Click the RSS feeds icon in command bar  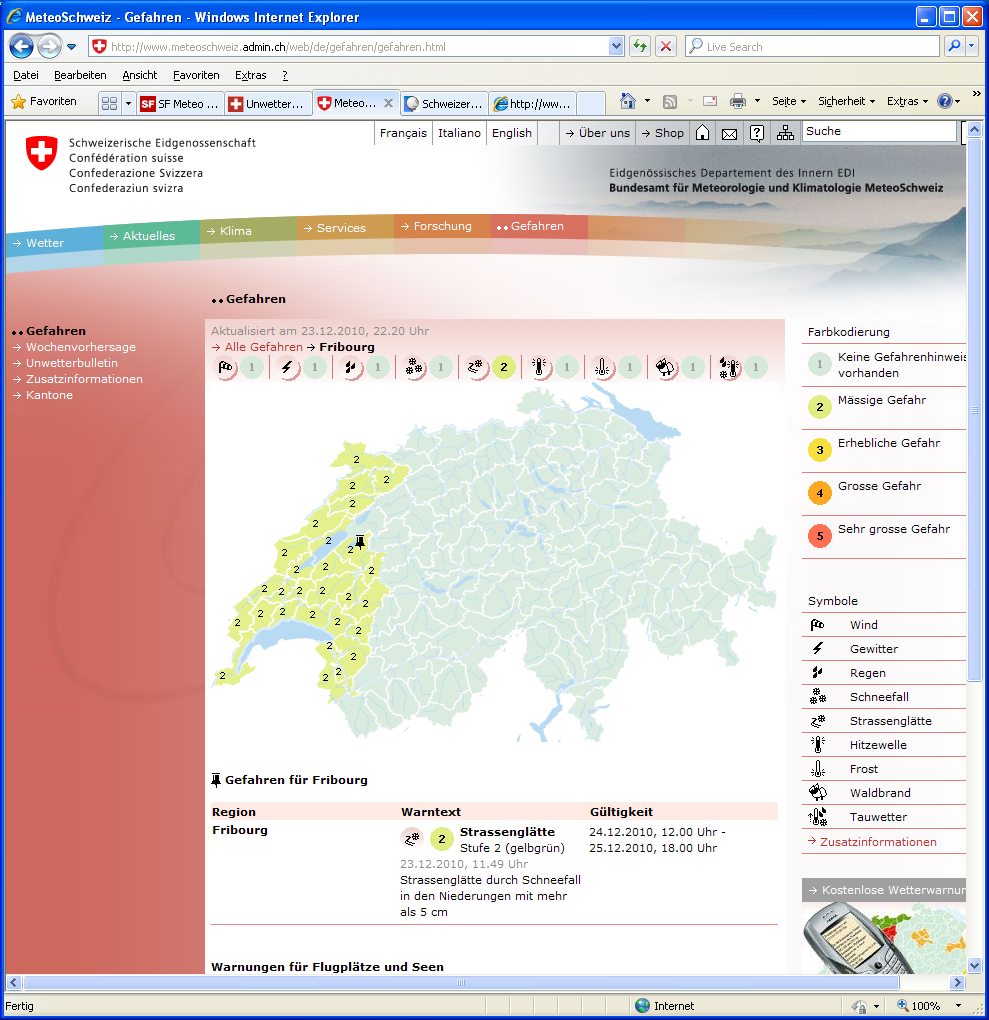point(670,101)
